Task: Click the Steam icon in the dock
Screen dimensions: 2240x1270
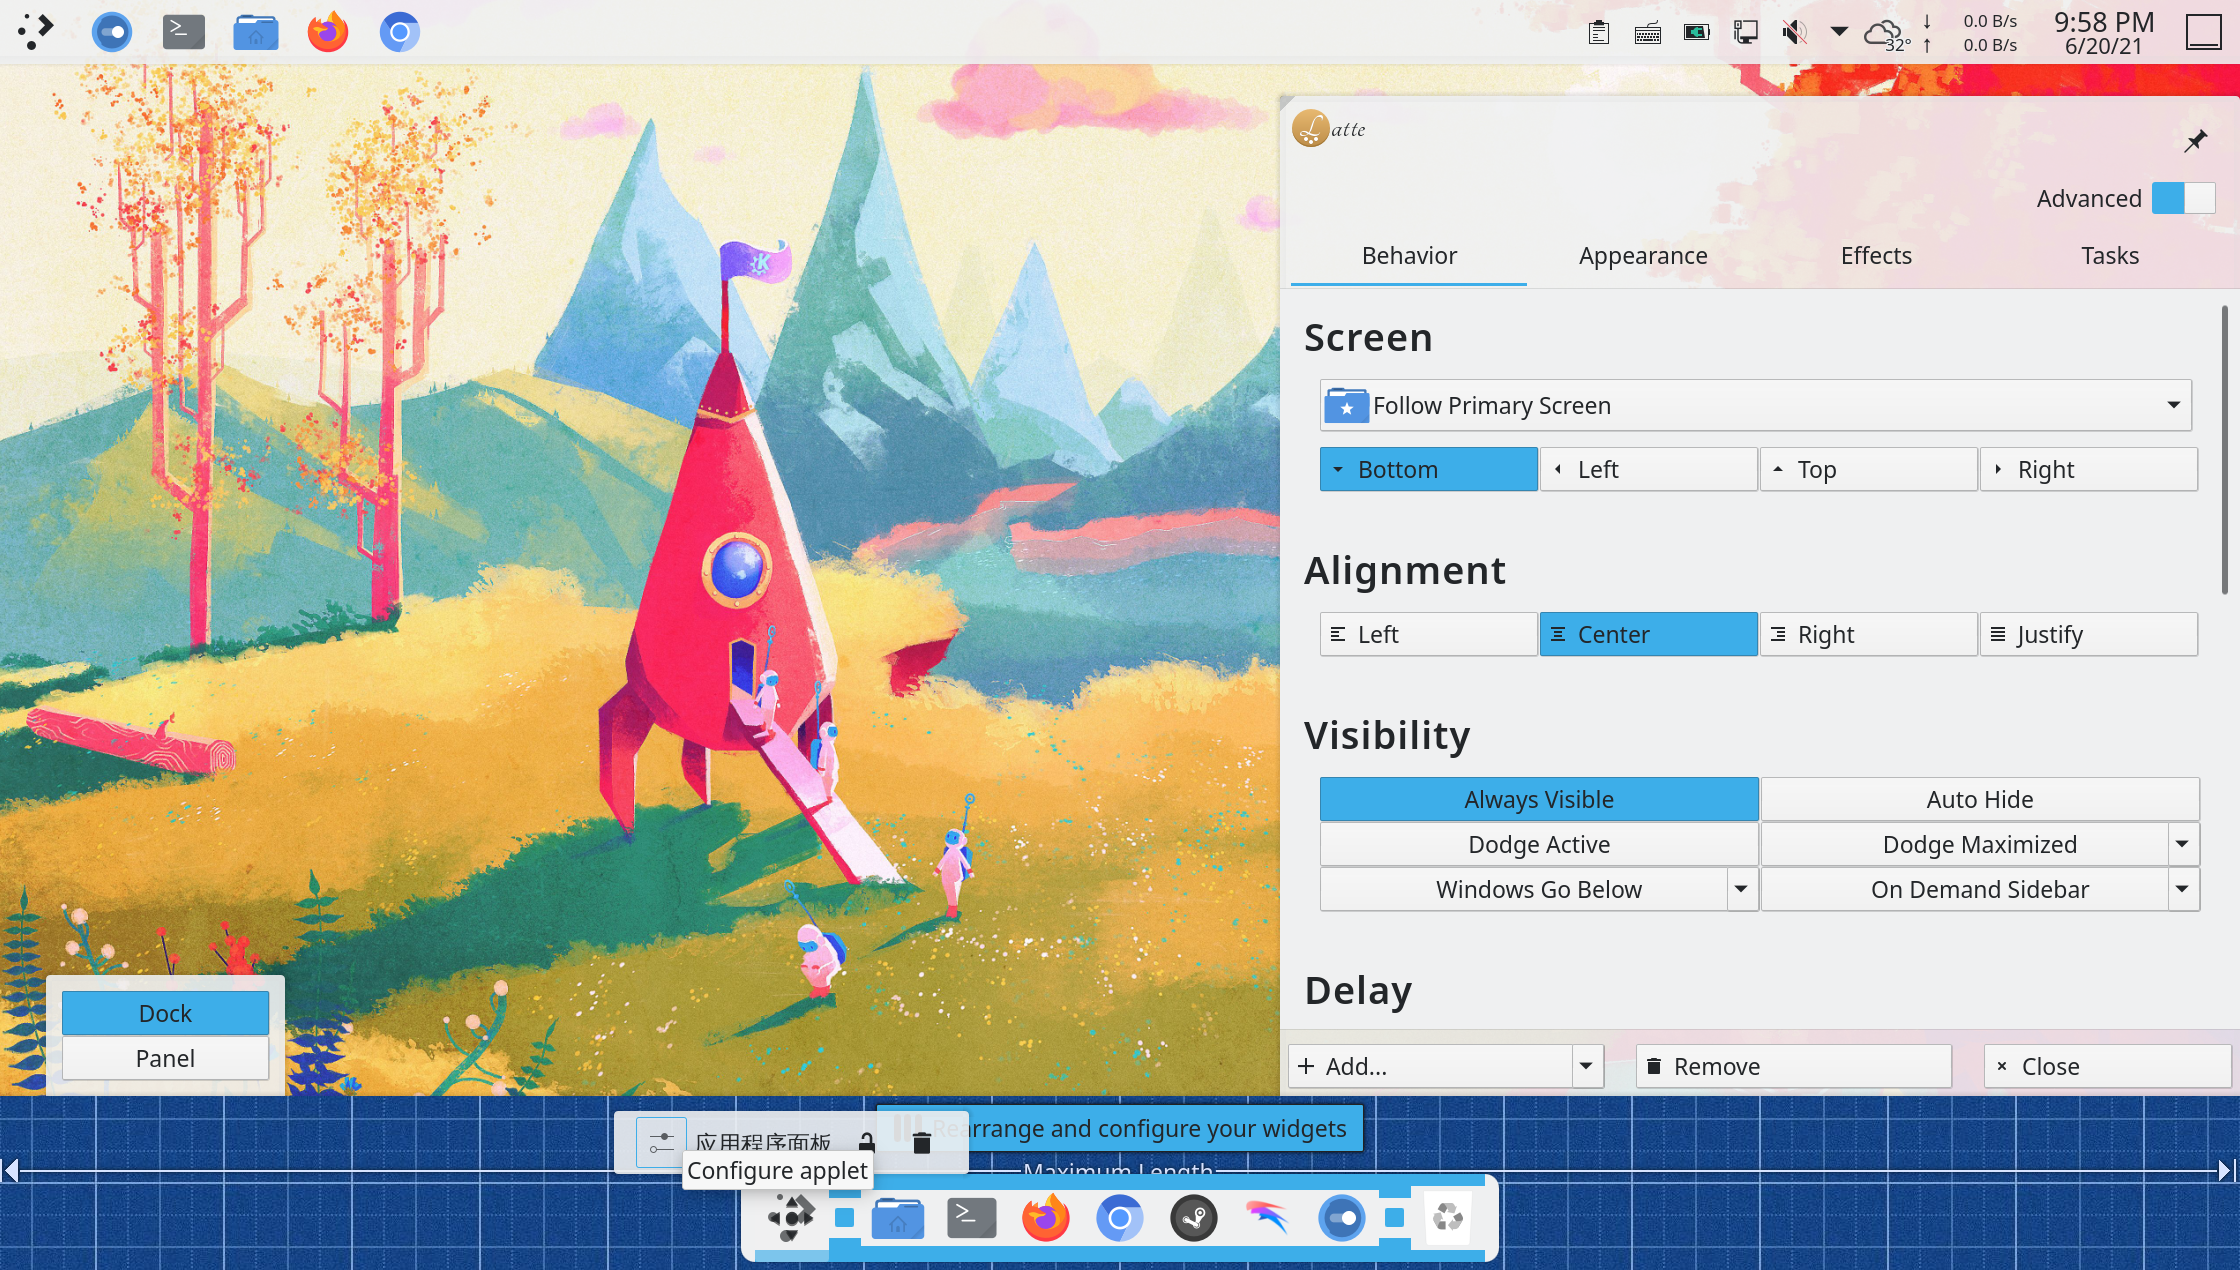Action: pos(1193,1218)
